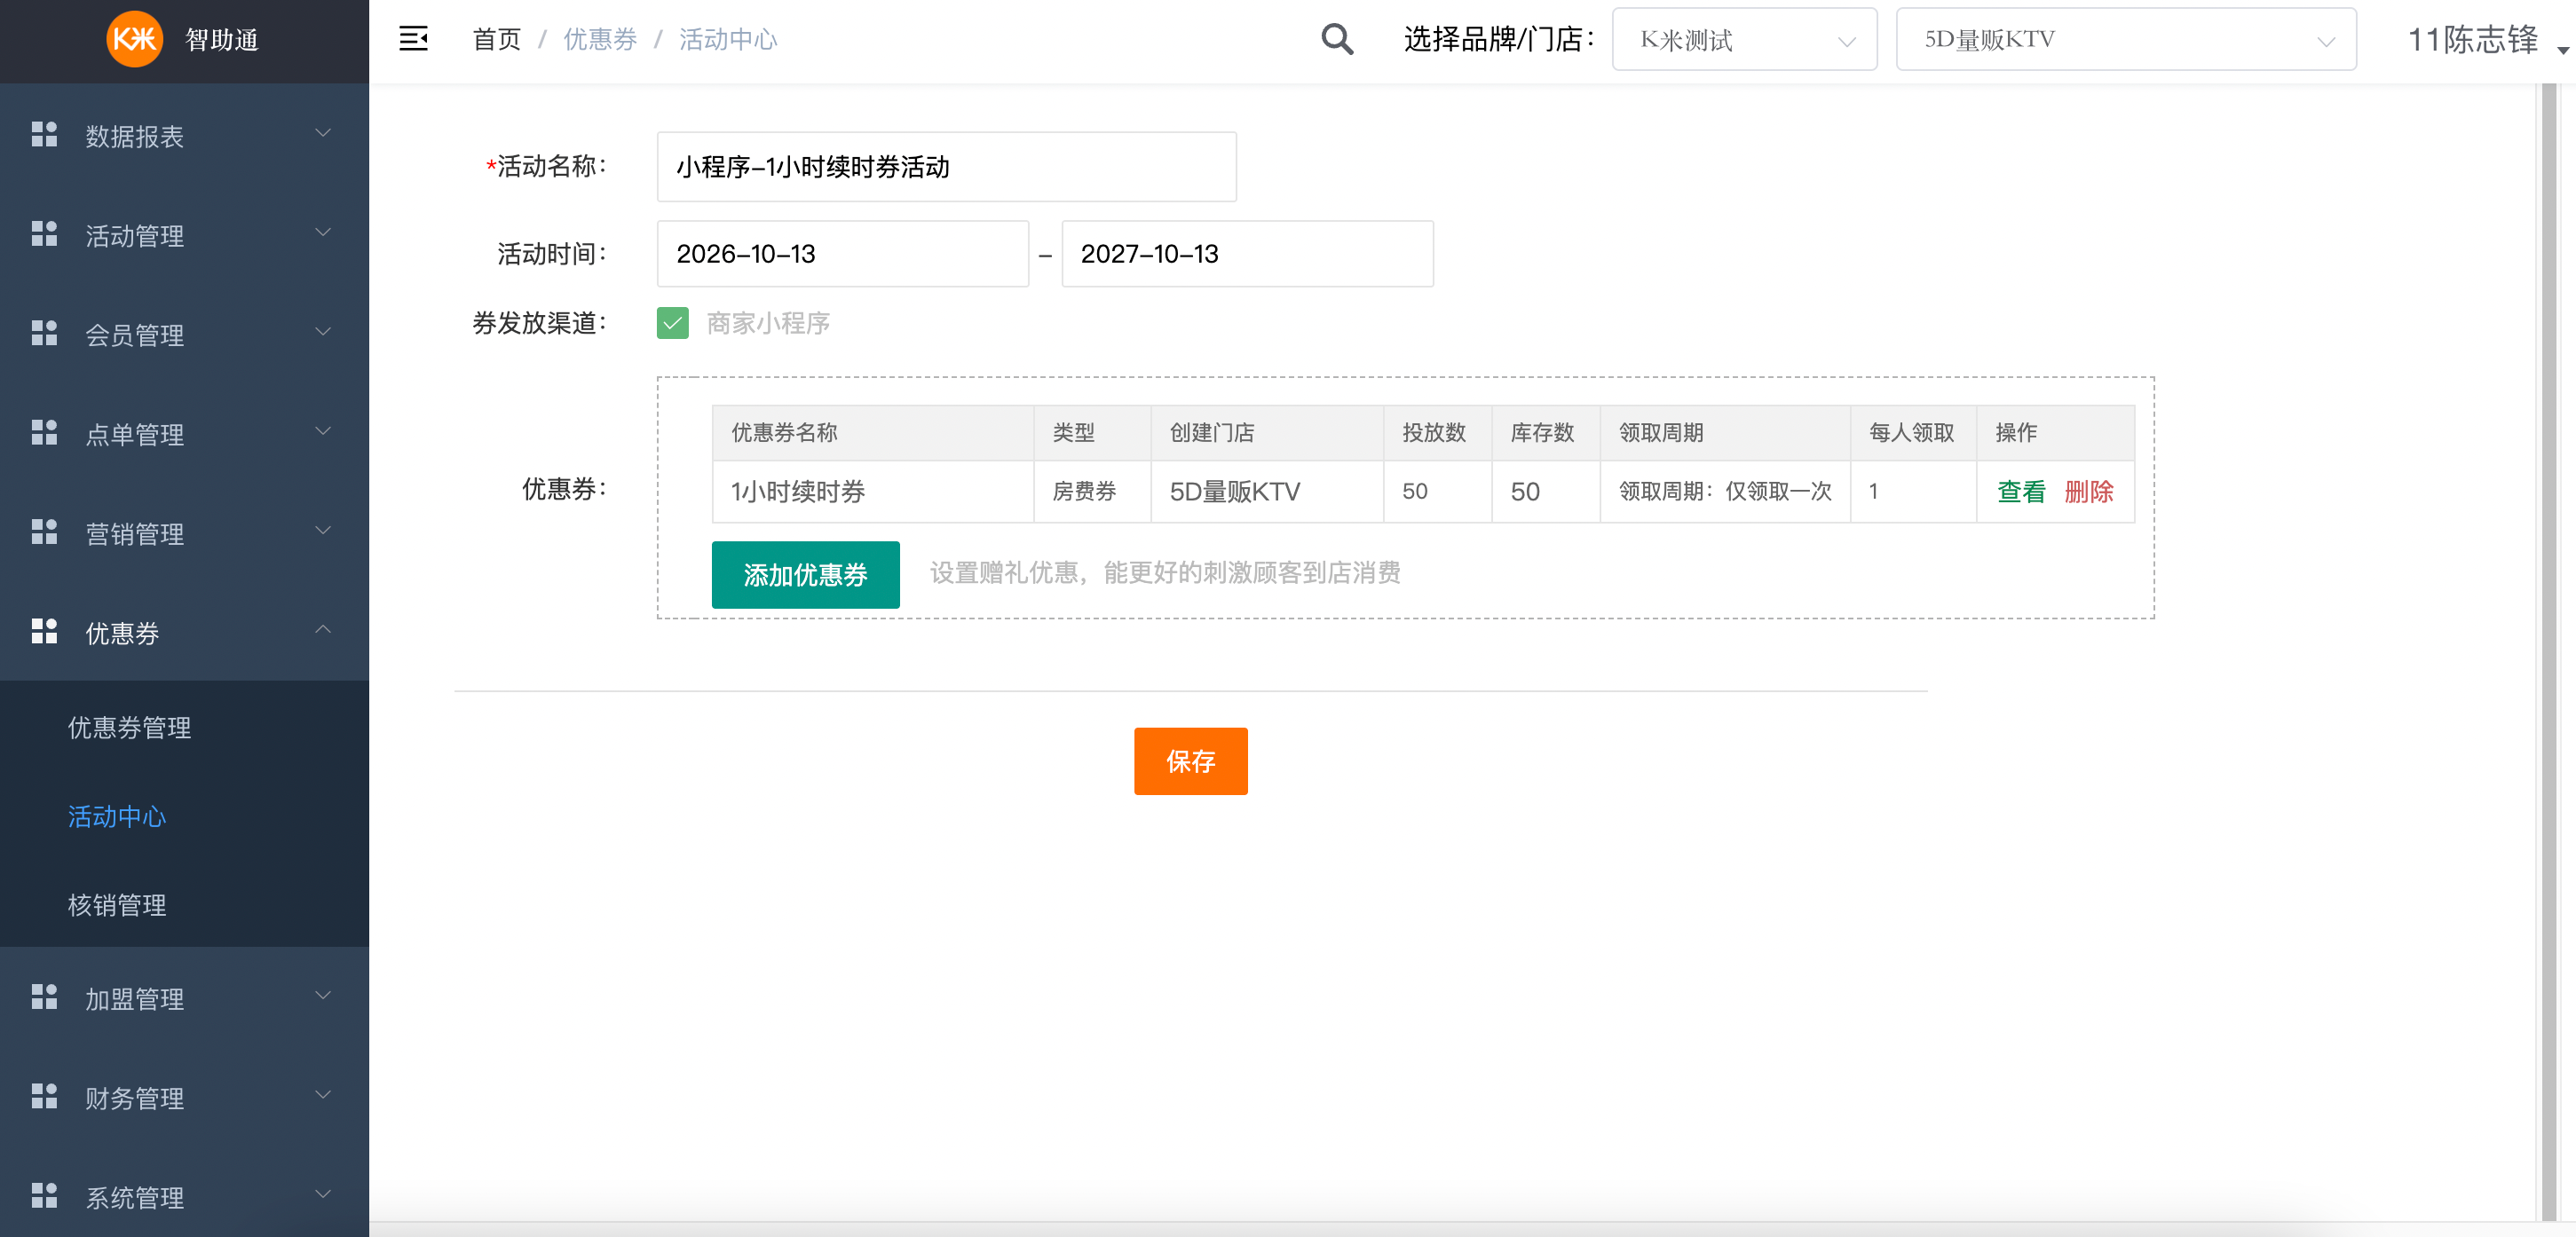Click the 营销管理 grid icon
This screenshot has height=1237, width=2576.
[x=44, y=531]
